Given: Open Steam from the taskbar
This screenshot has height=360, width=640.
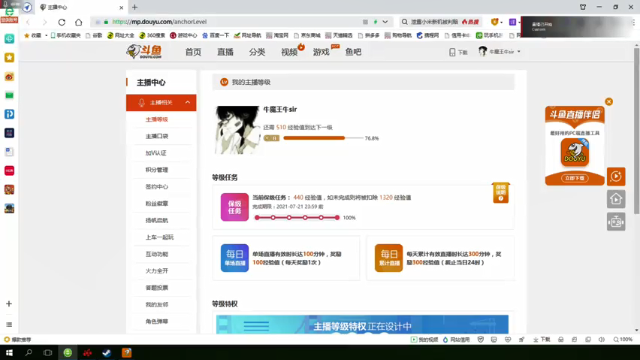Looking at the screenshot, I should [x=107, y=353].
